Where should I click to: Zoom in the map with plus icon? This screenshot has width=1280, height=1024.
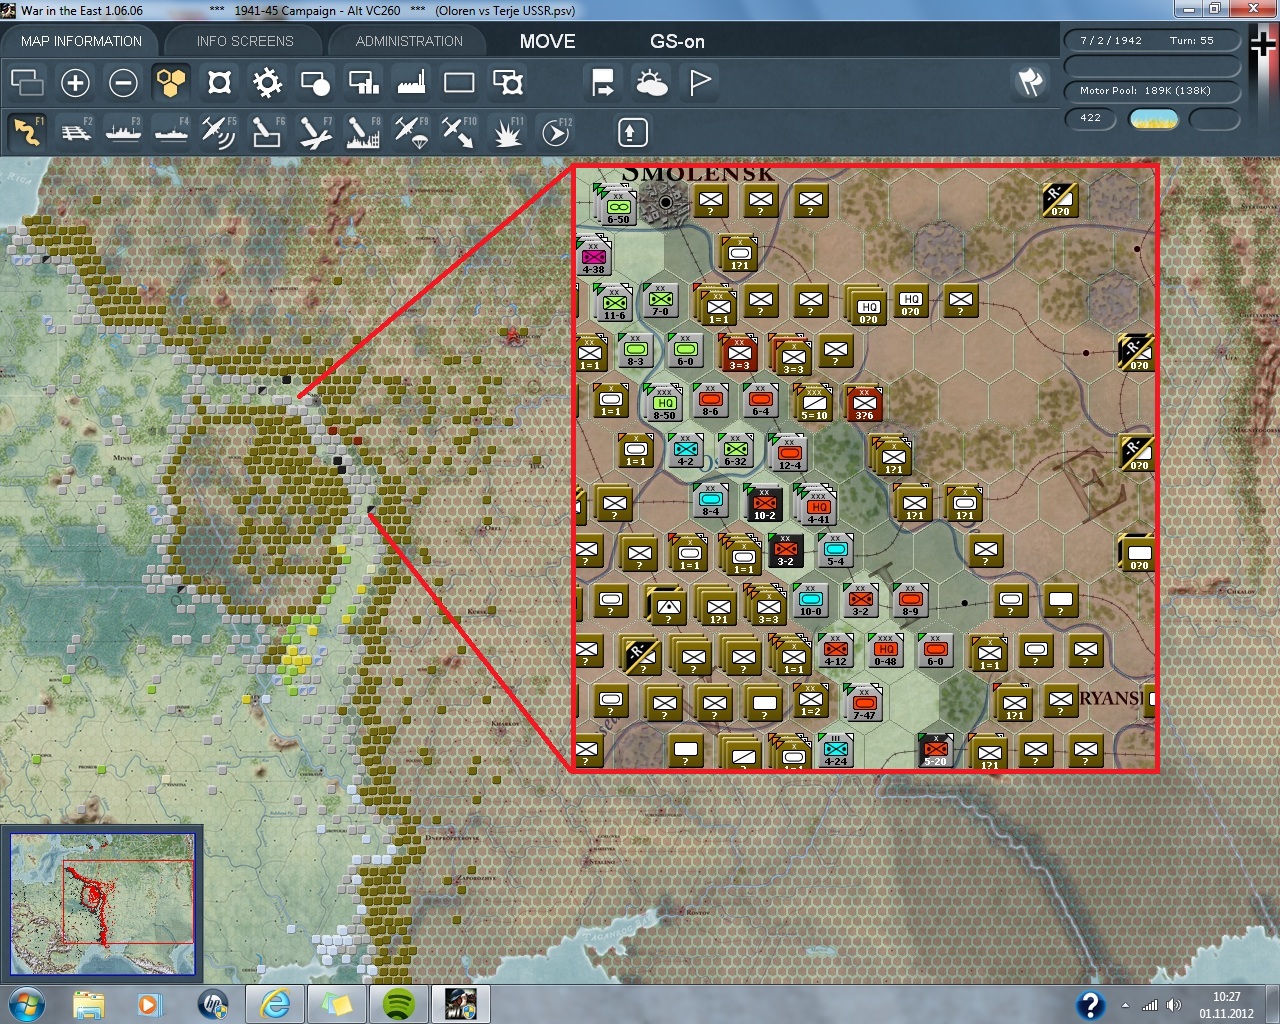(x=75, y=82)
